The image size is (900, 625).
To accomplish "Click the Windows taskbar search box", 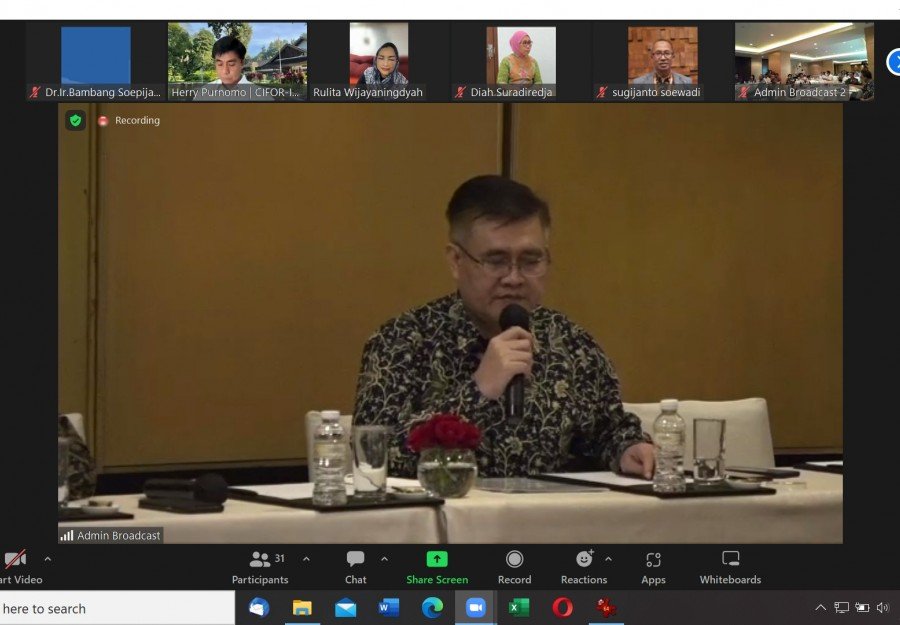I will coord(117,608).
